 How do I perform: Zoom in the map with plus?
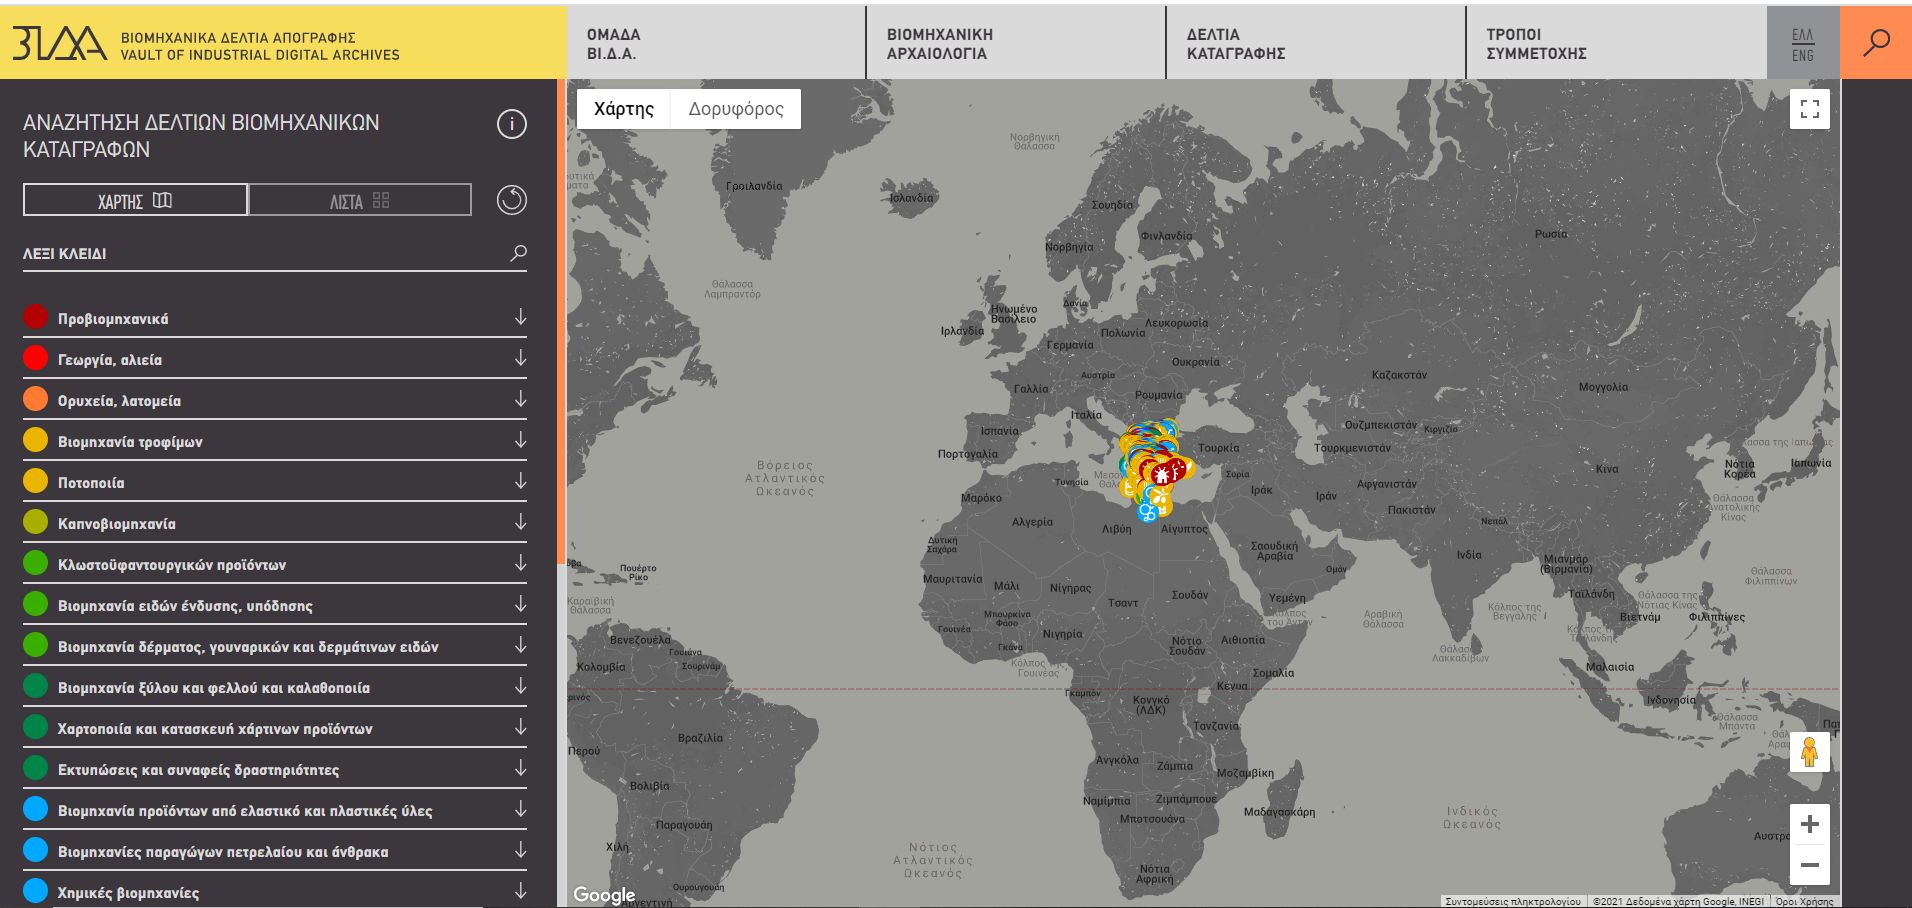tap(1809, 824)
